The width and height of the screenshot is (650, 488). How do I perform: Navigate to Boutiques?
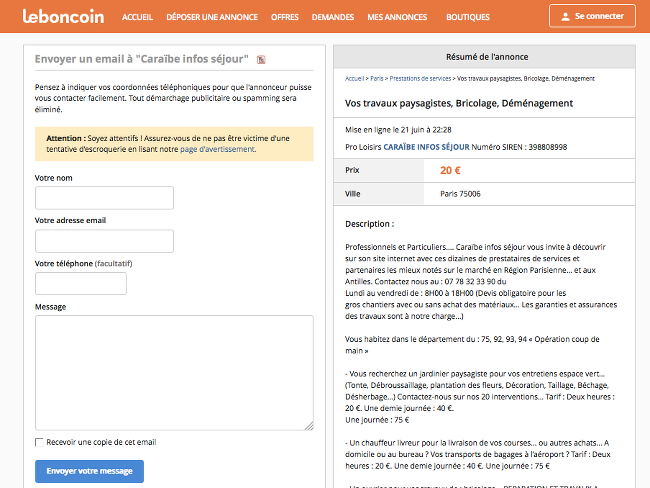coord(468,17)
